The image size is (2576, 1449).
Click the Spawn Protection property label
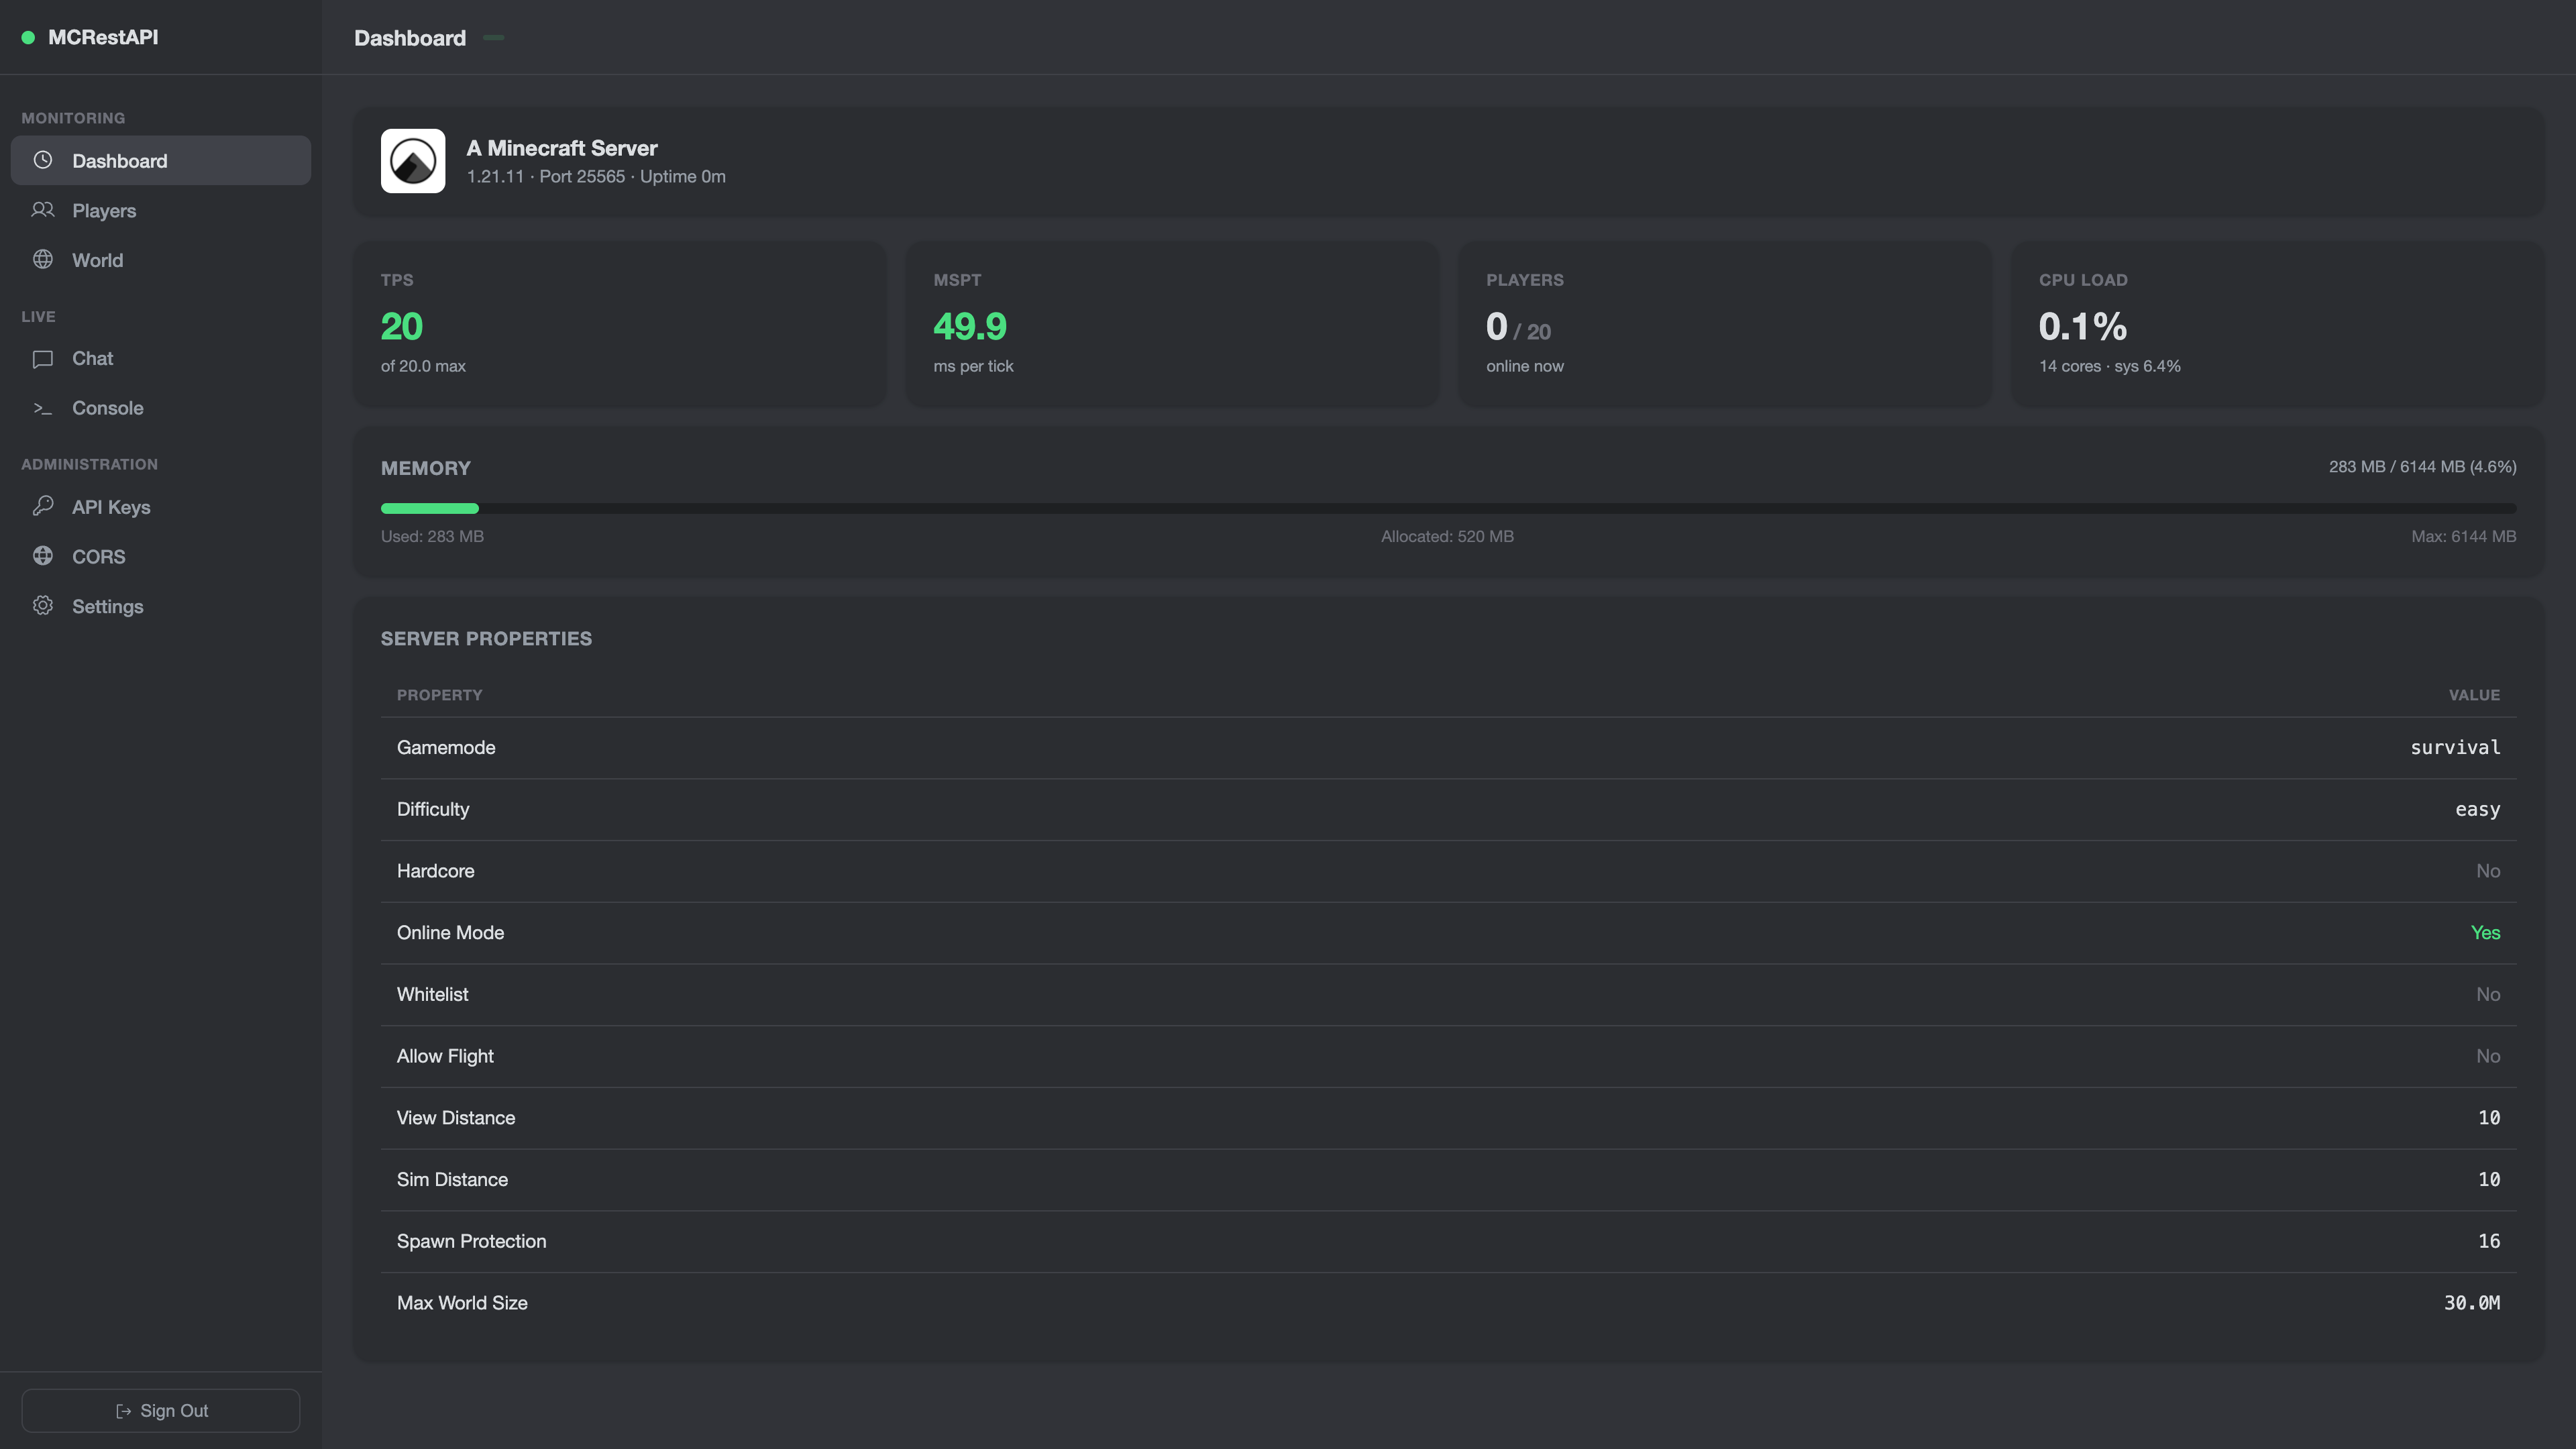(471, 1241)
